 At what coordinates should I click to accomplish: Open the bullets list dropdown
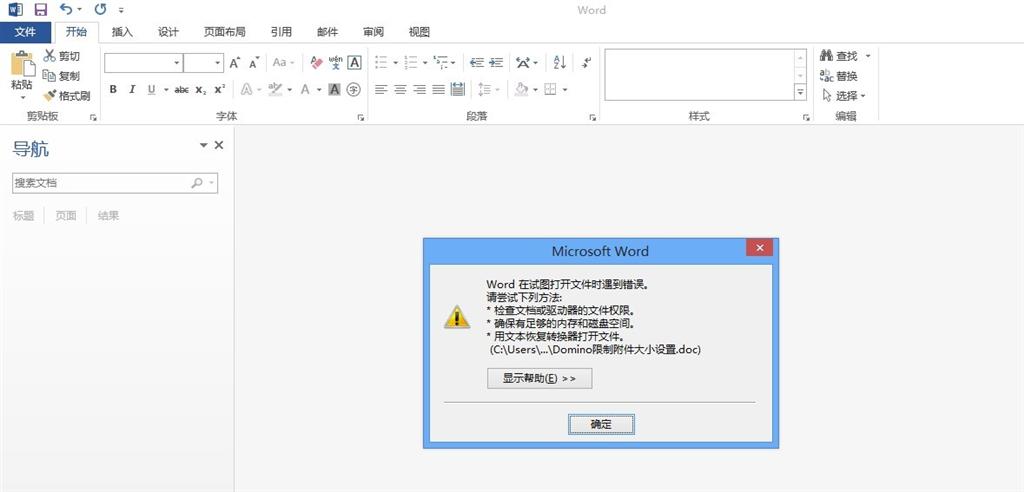coord(396,63)
